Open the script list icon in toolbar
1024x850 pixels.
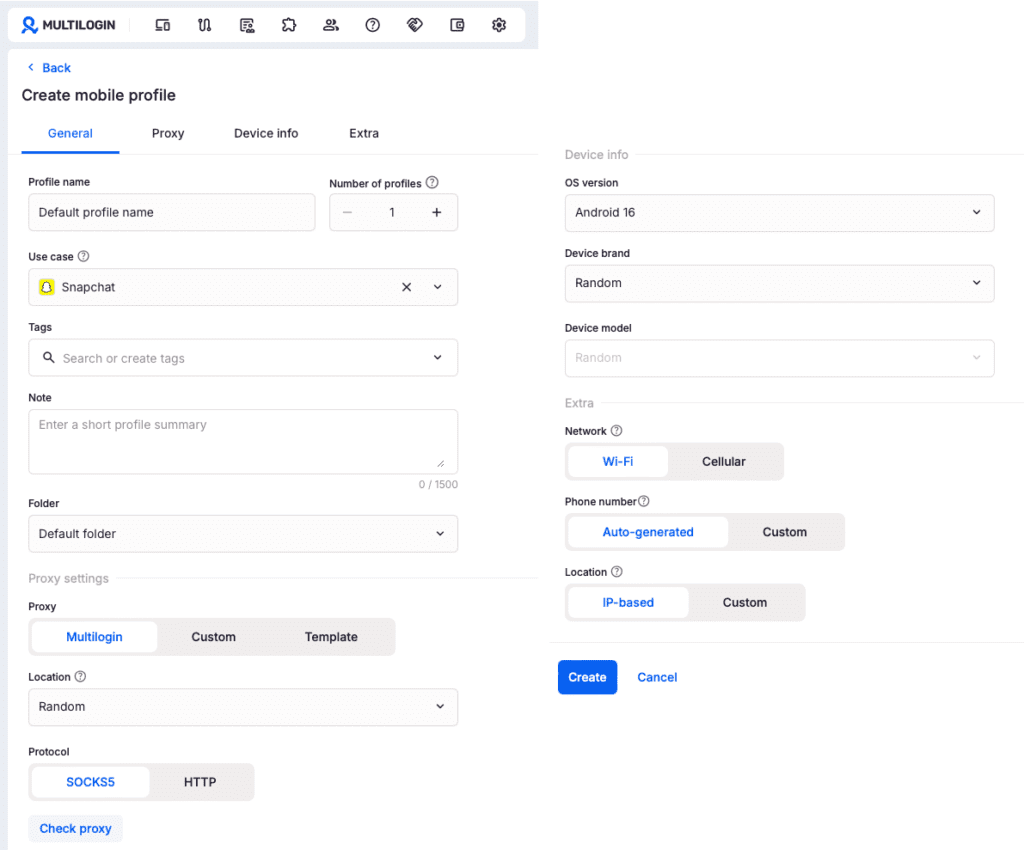[x=247, y=25]
